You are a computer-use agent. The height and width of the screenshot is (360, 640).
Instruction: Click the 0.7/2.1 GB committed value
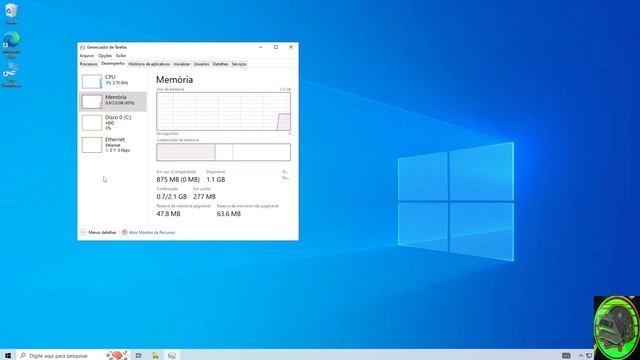(171, 197)
